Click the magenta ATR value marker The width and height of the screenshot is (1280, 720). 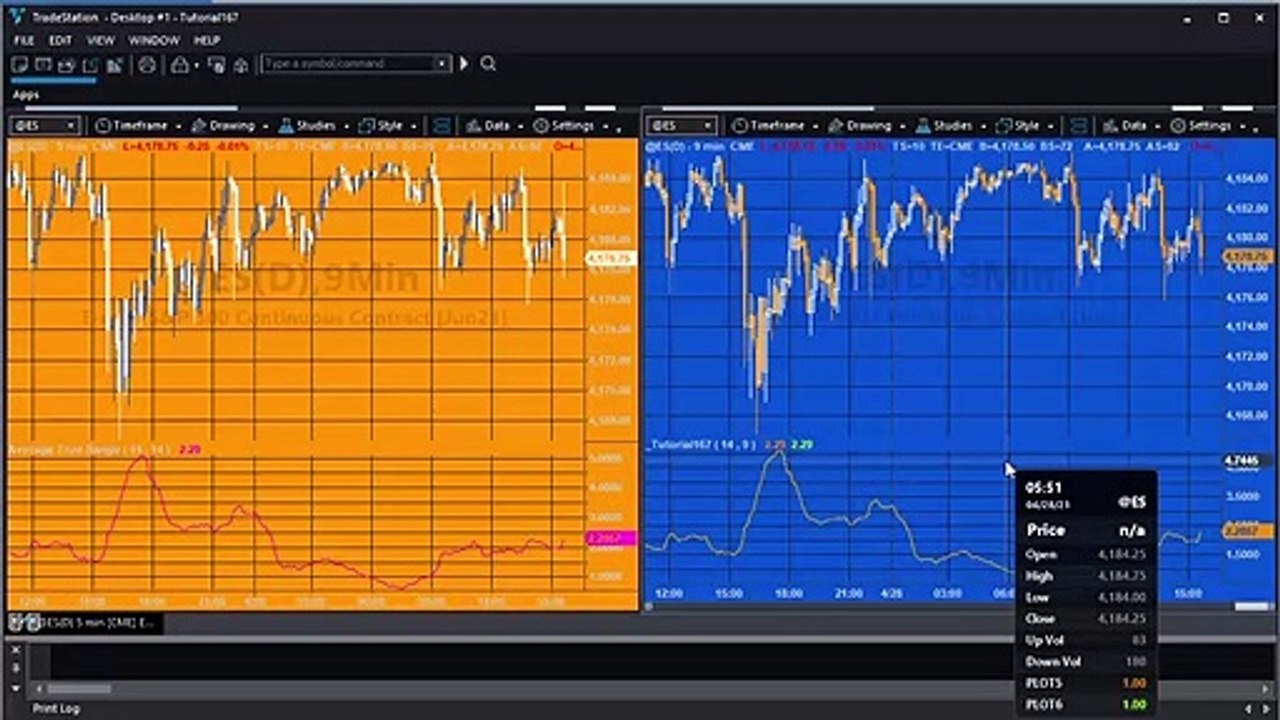pyautogui.click(x=609, y=539)
